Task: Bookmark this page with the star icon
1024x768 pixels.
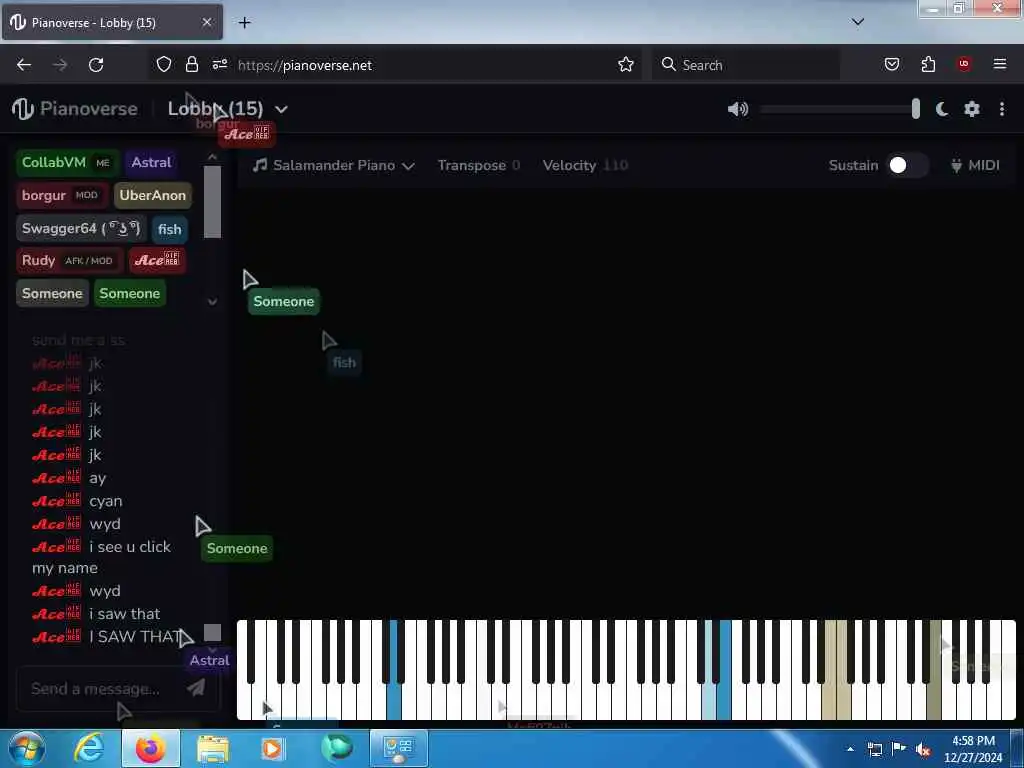Action: 626,65
